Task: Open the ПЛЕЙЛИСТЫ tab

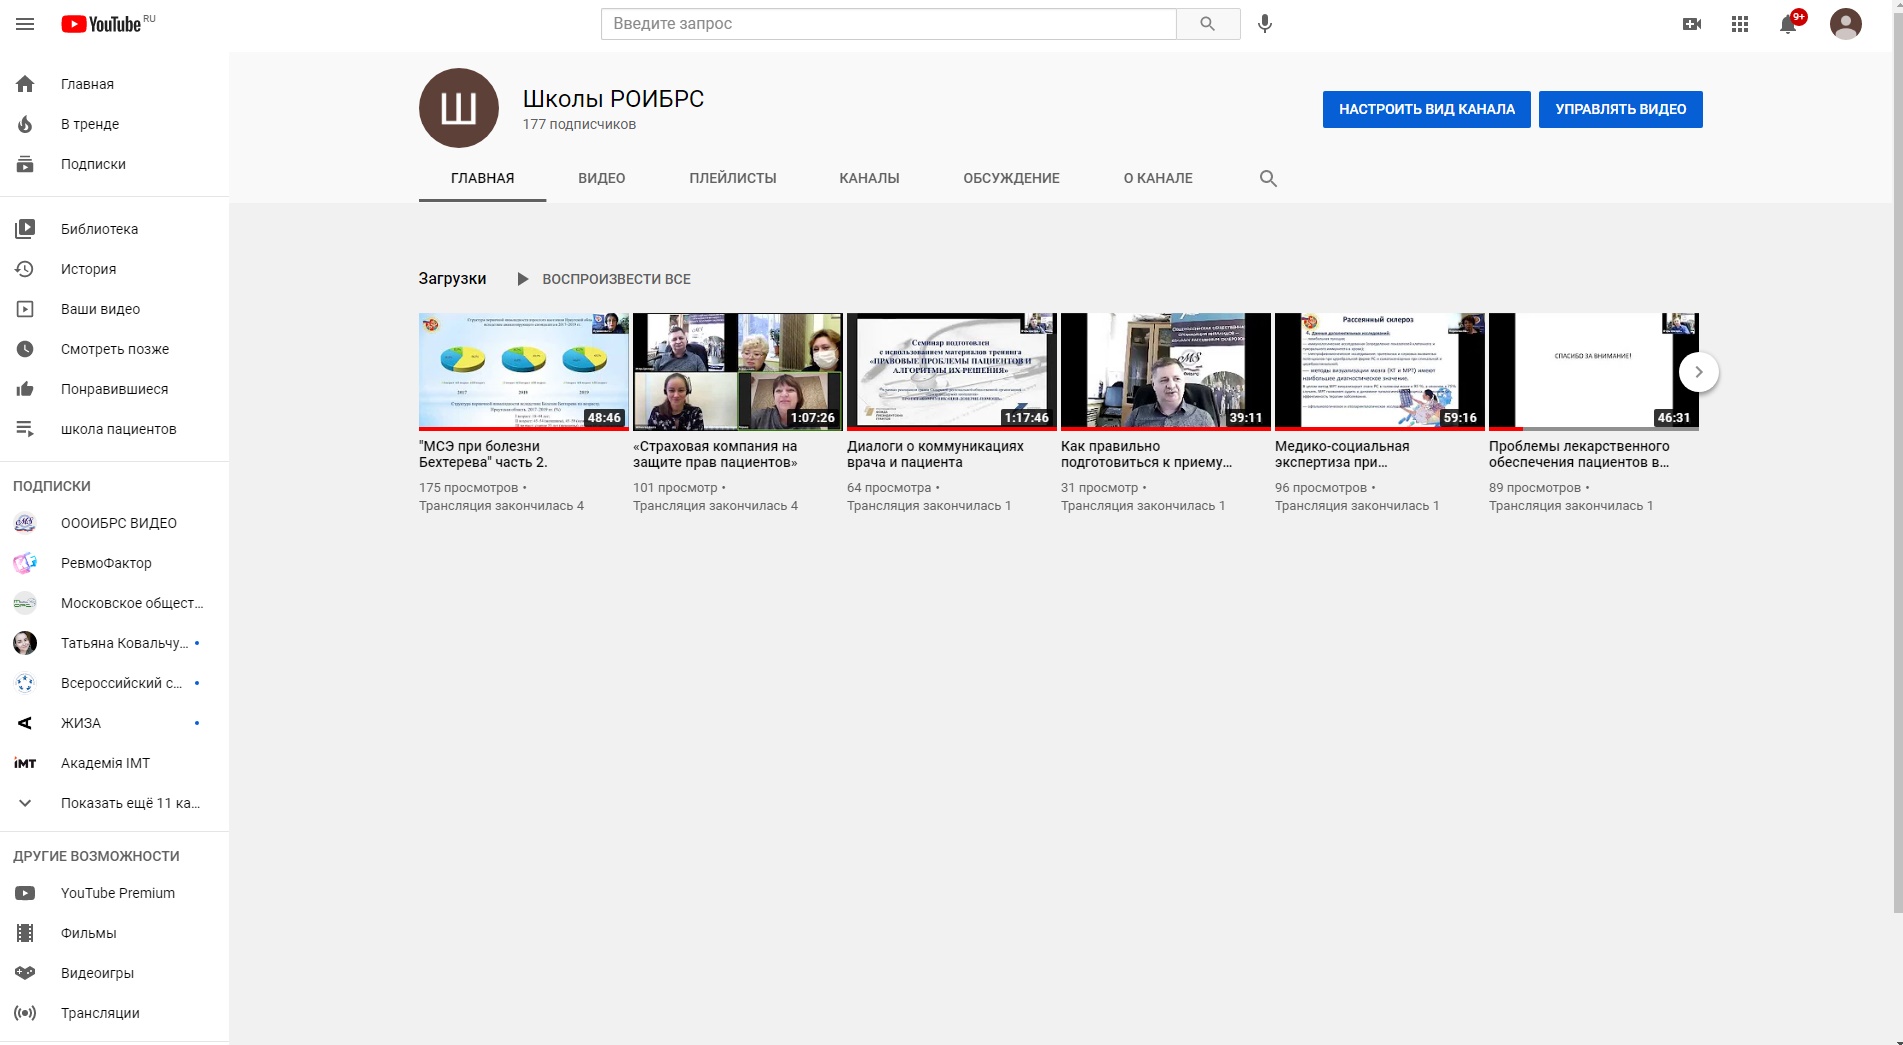Action: (x=732, y=178)
